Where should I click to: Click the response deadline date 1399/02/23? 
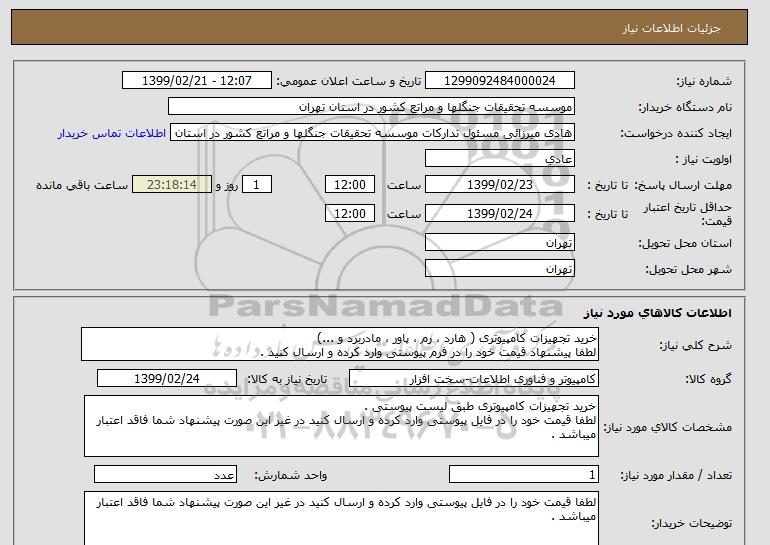point(499,185)
